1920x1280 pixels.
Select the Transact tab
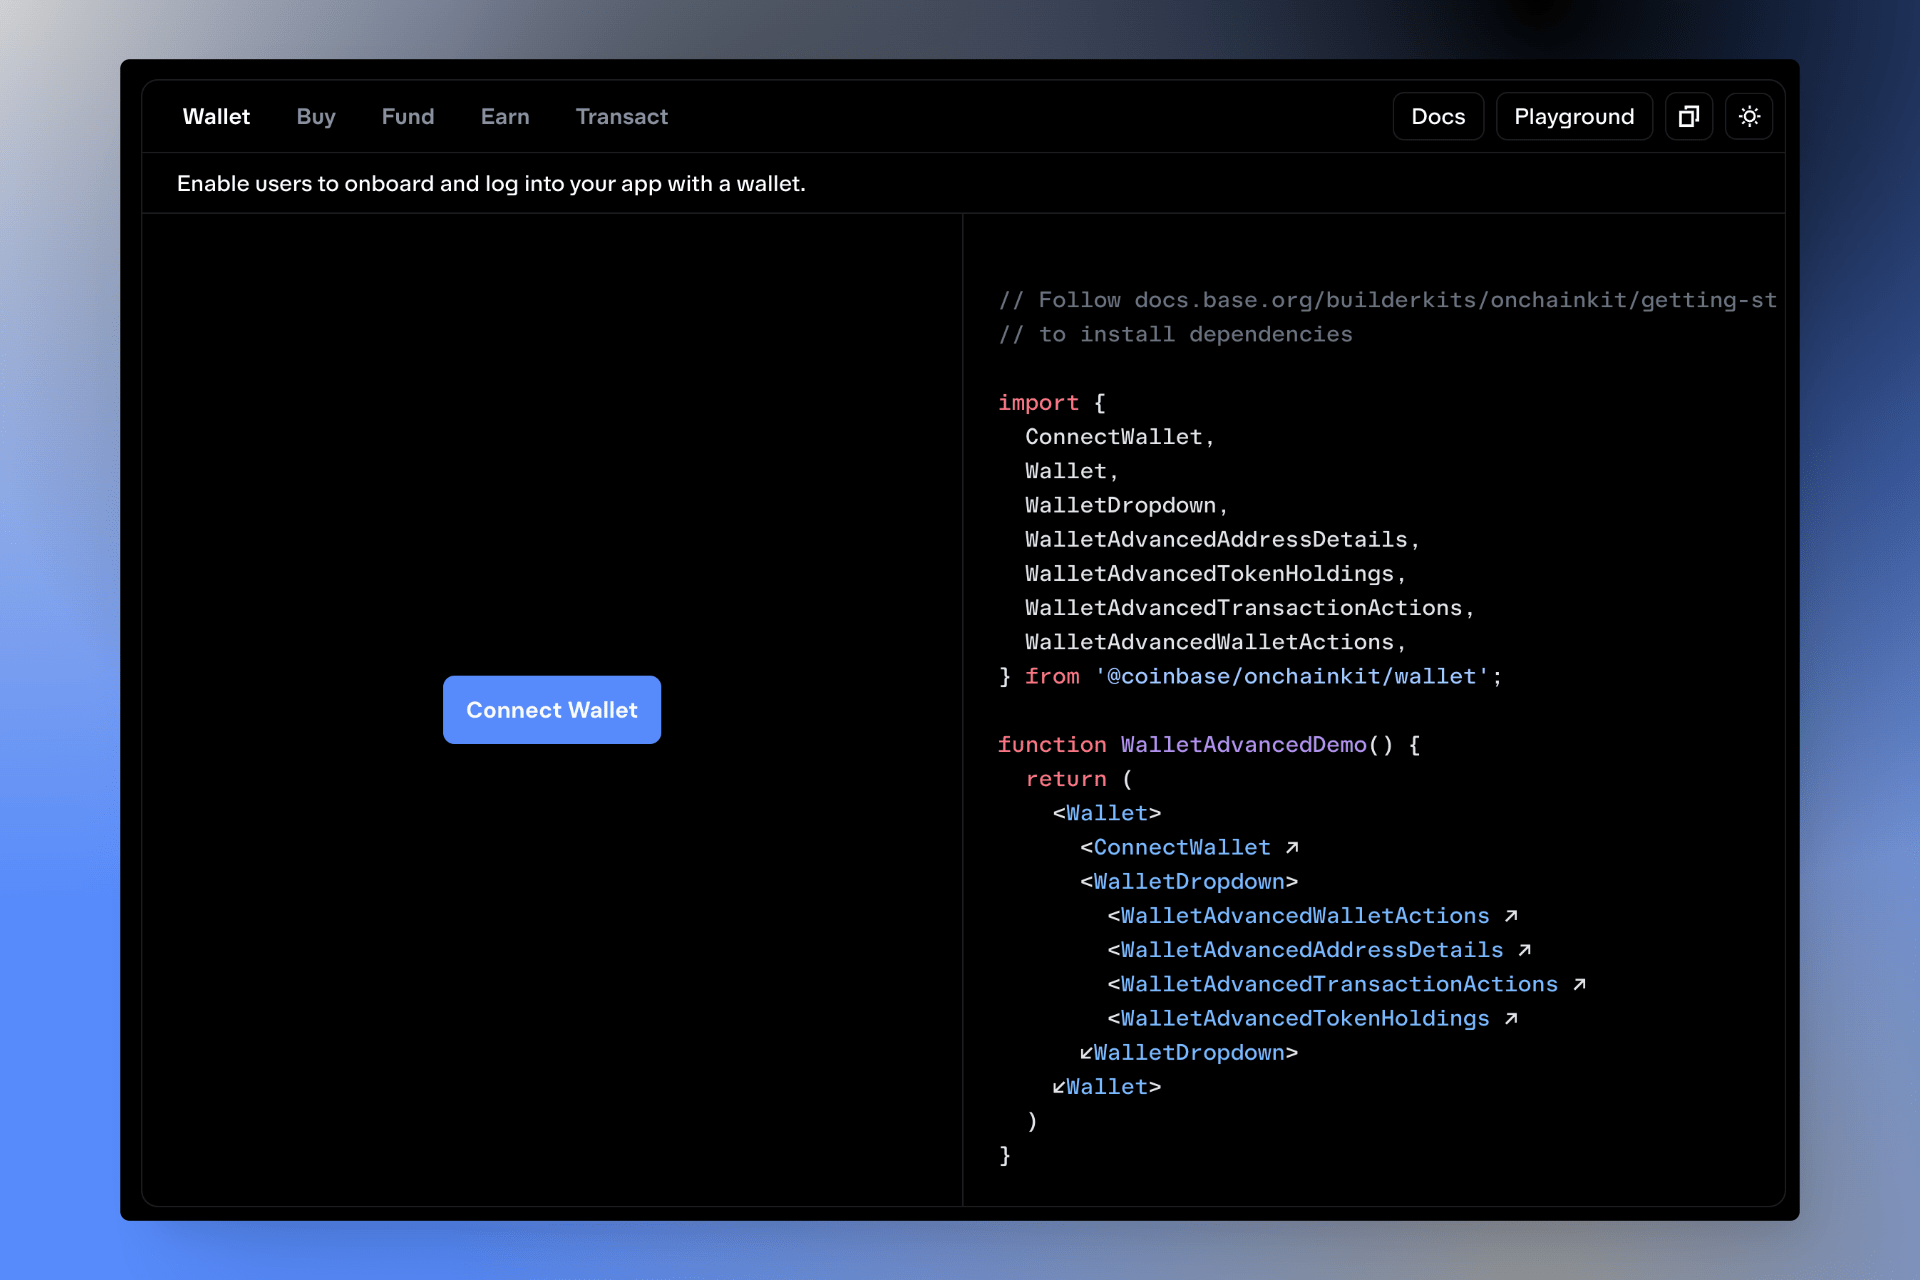(x=621, y=116)
